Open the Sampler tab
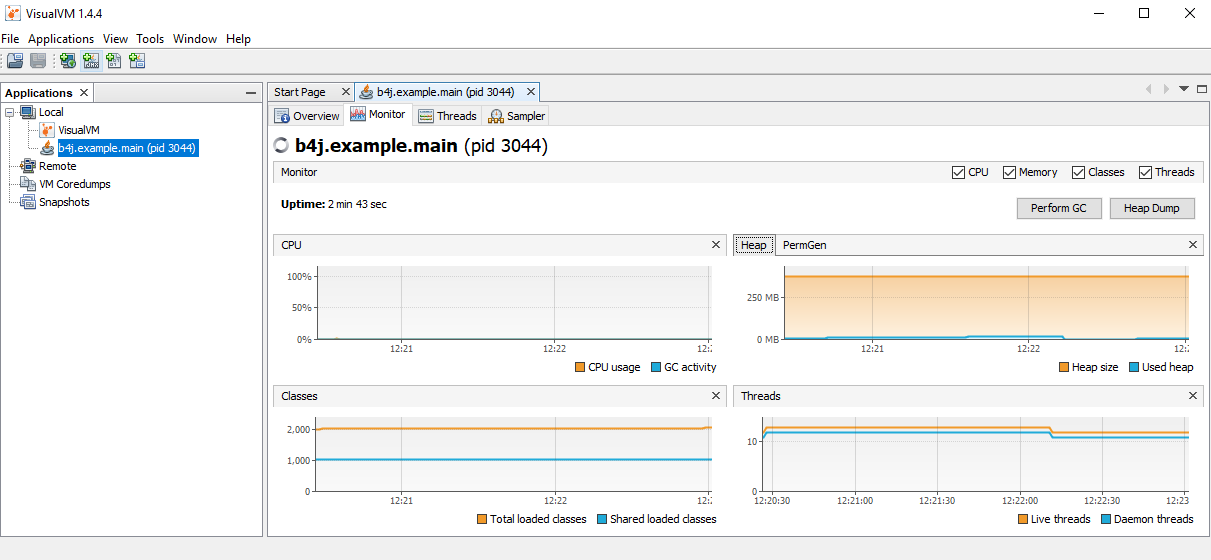 tap(517, 116)
